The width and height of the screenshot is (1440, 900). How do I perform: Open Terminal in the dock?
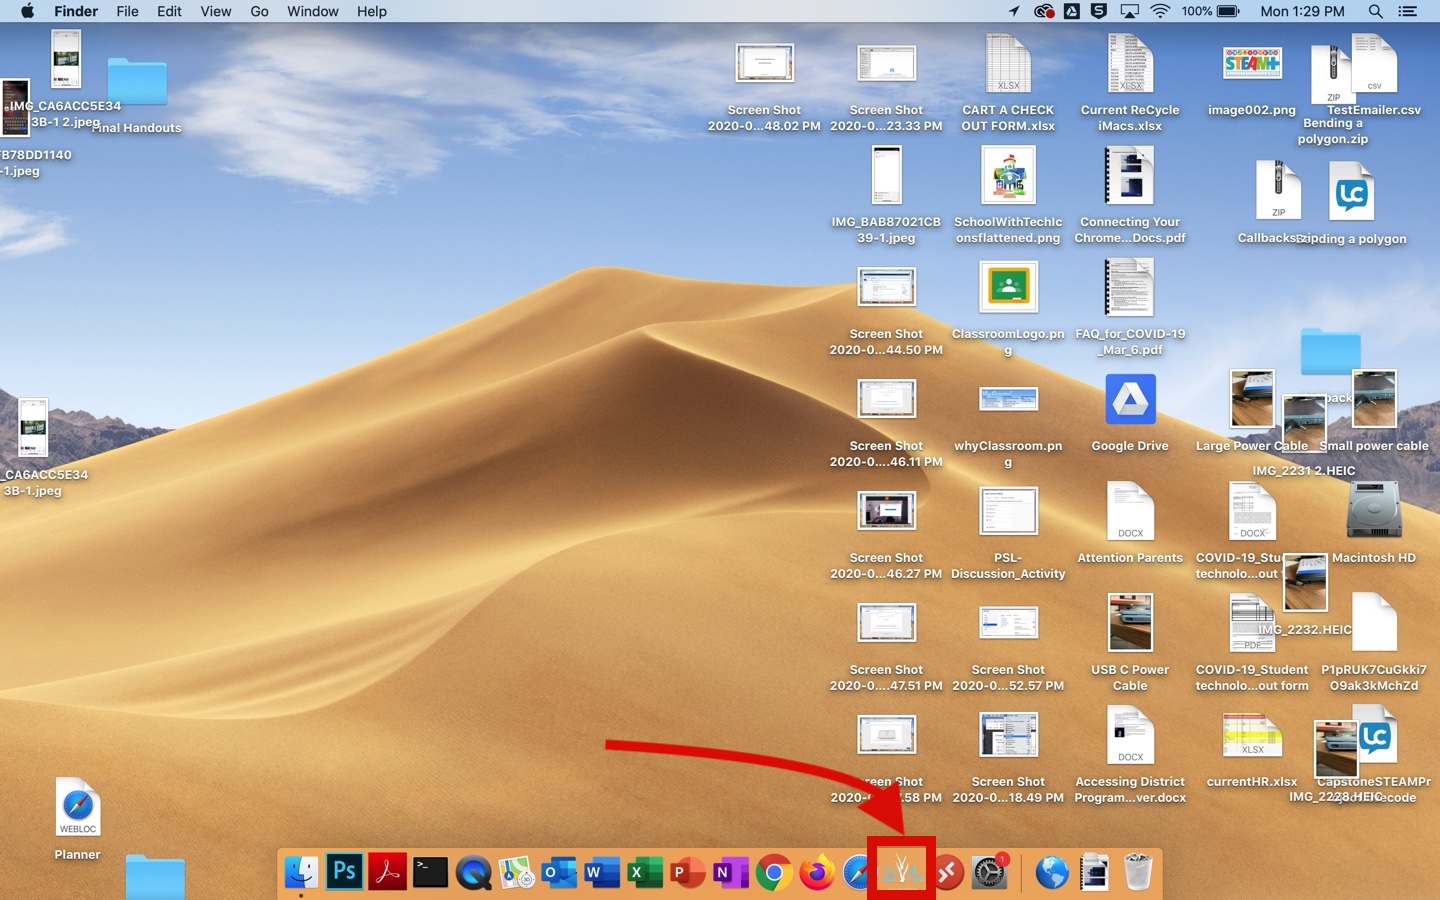pos(430,872)
